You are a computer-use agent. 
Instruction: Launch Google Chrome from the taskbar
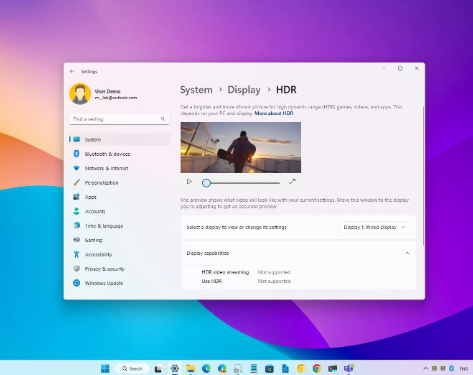[317, 368]
